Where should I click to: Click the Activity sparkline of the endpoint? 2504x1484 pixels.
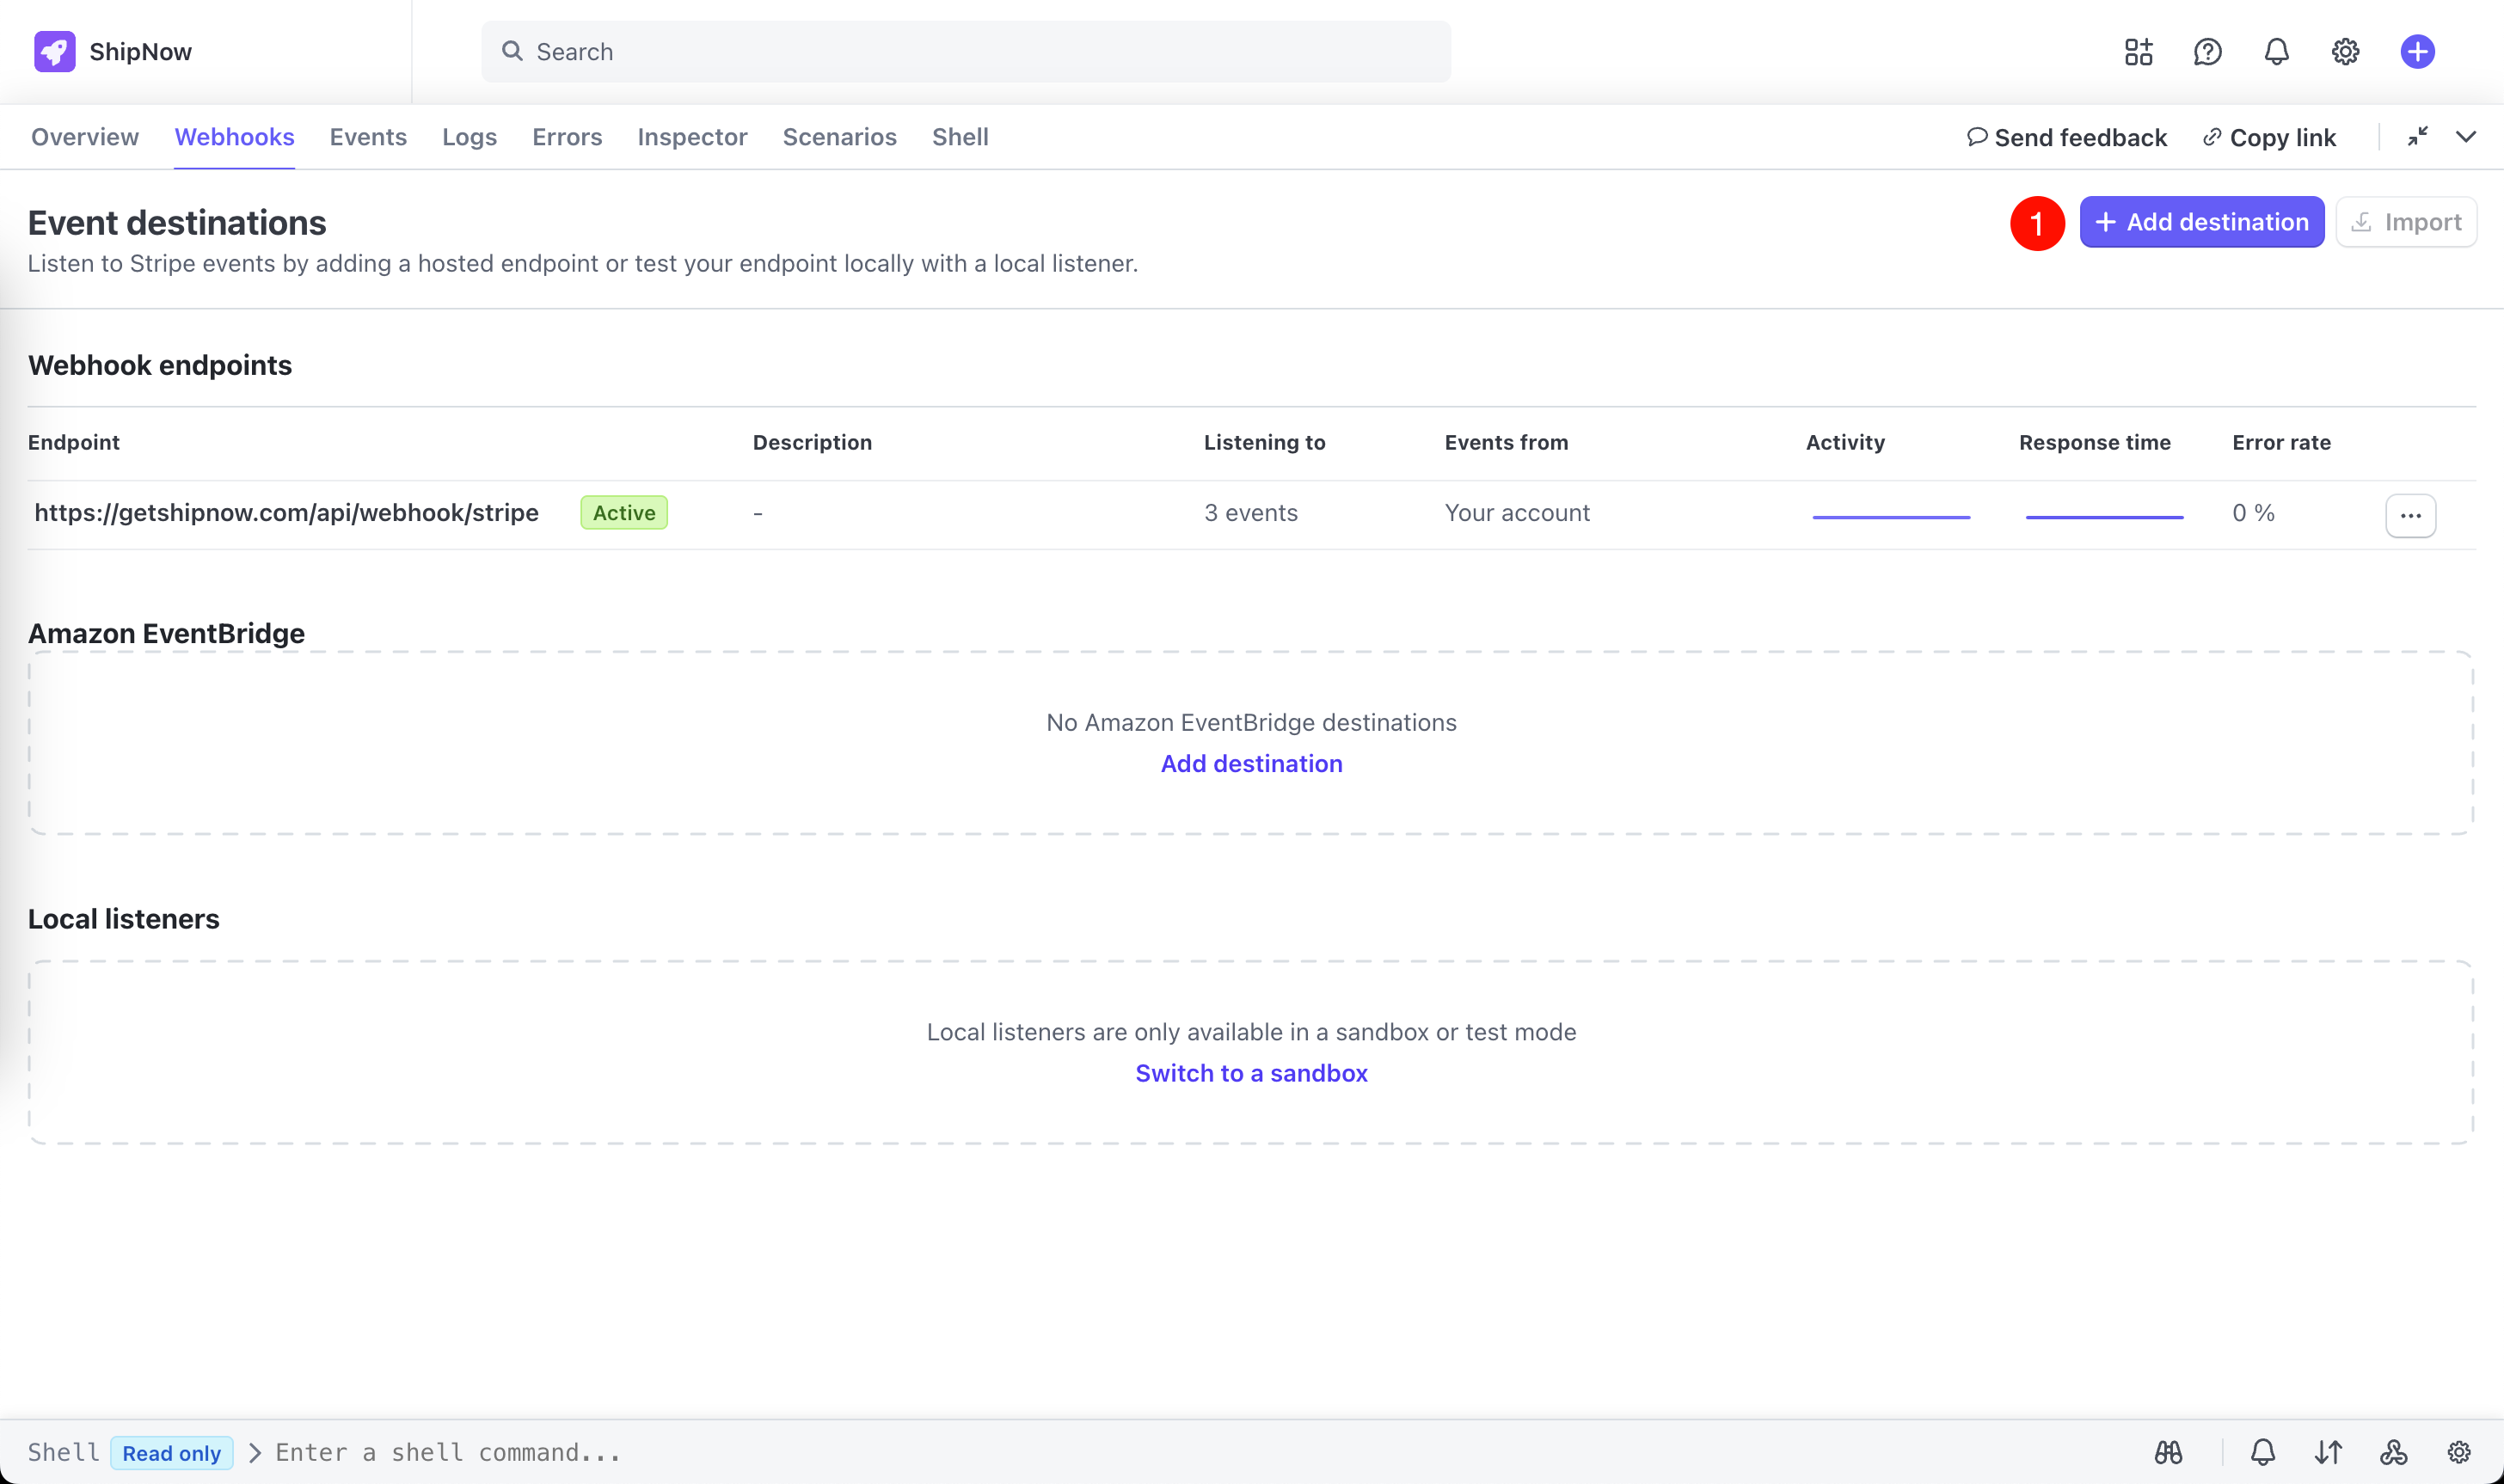[x=1890, y=515]
